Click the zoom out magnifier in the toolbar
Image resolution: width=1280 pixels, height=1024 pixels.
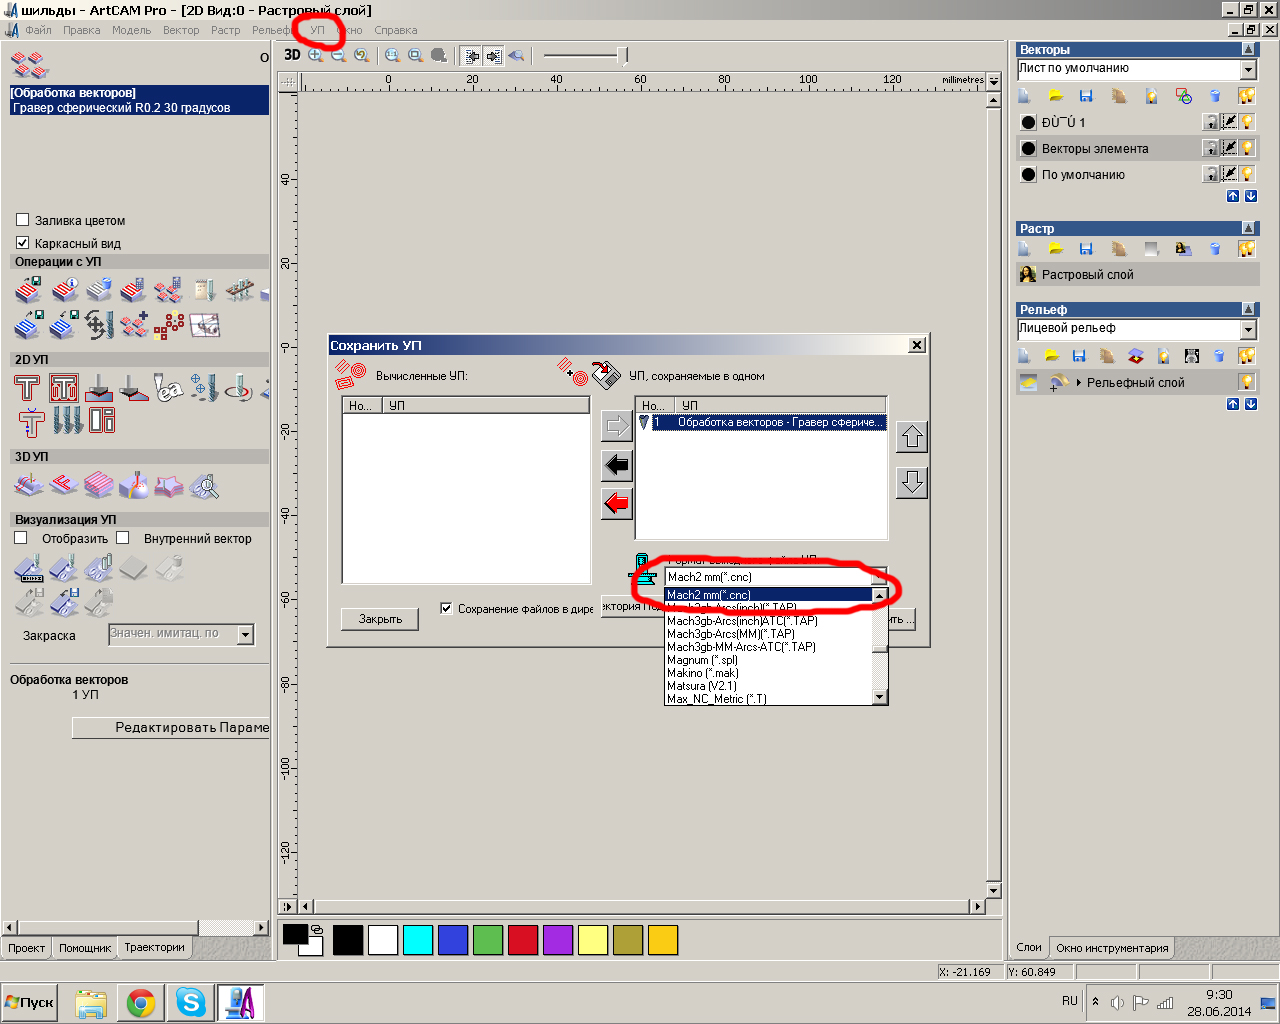tap(338, 55)
